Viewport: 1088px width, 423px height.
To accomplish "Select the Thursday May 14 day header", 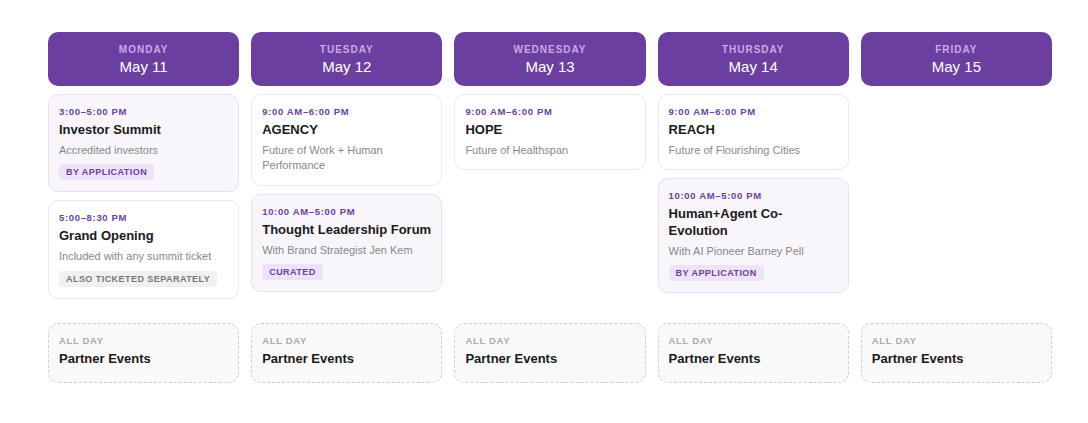I will click(x=753, y=59).
